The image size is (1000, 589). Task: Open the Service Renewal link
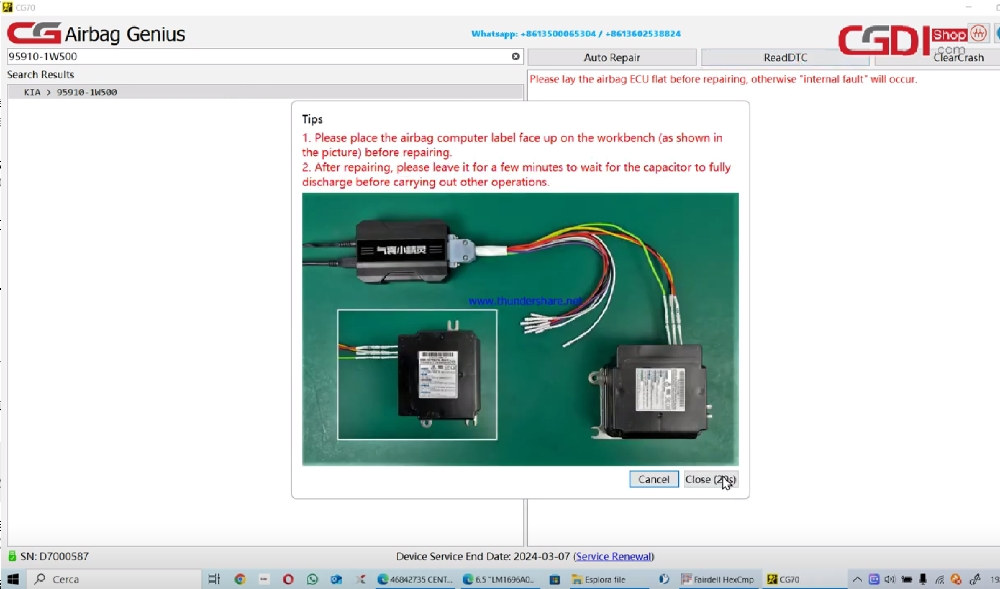[614, 556]
